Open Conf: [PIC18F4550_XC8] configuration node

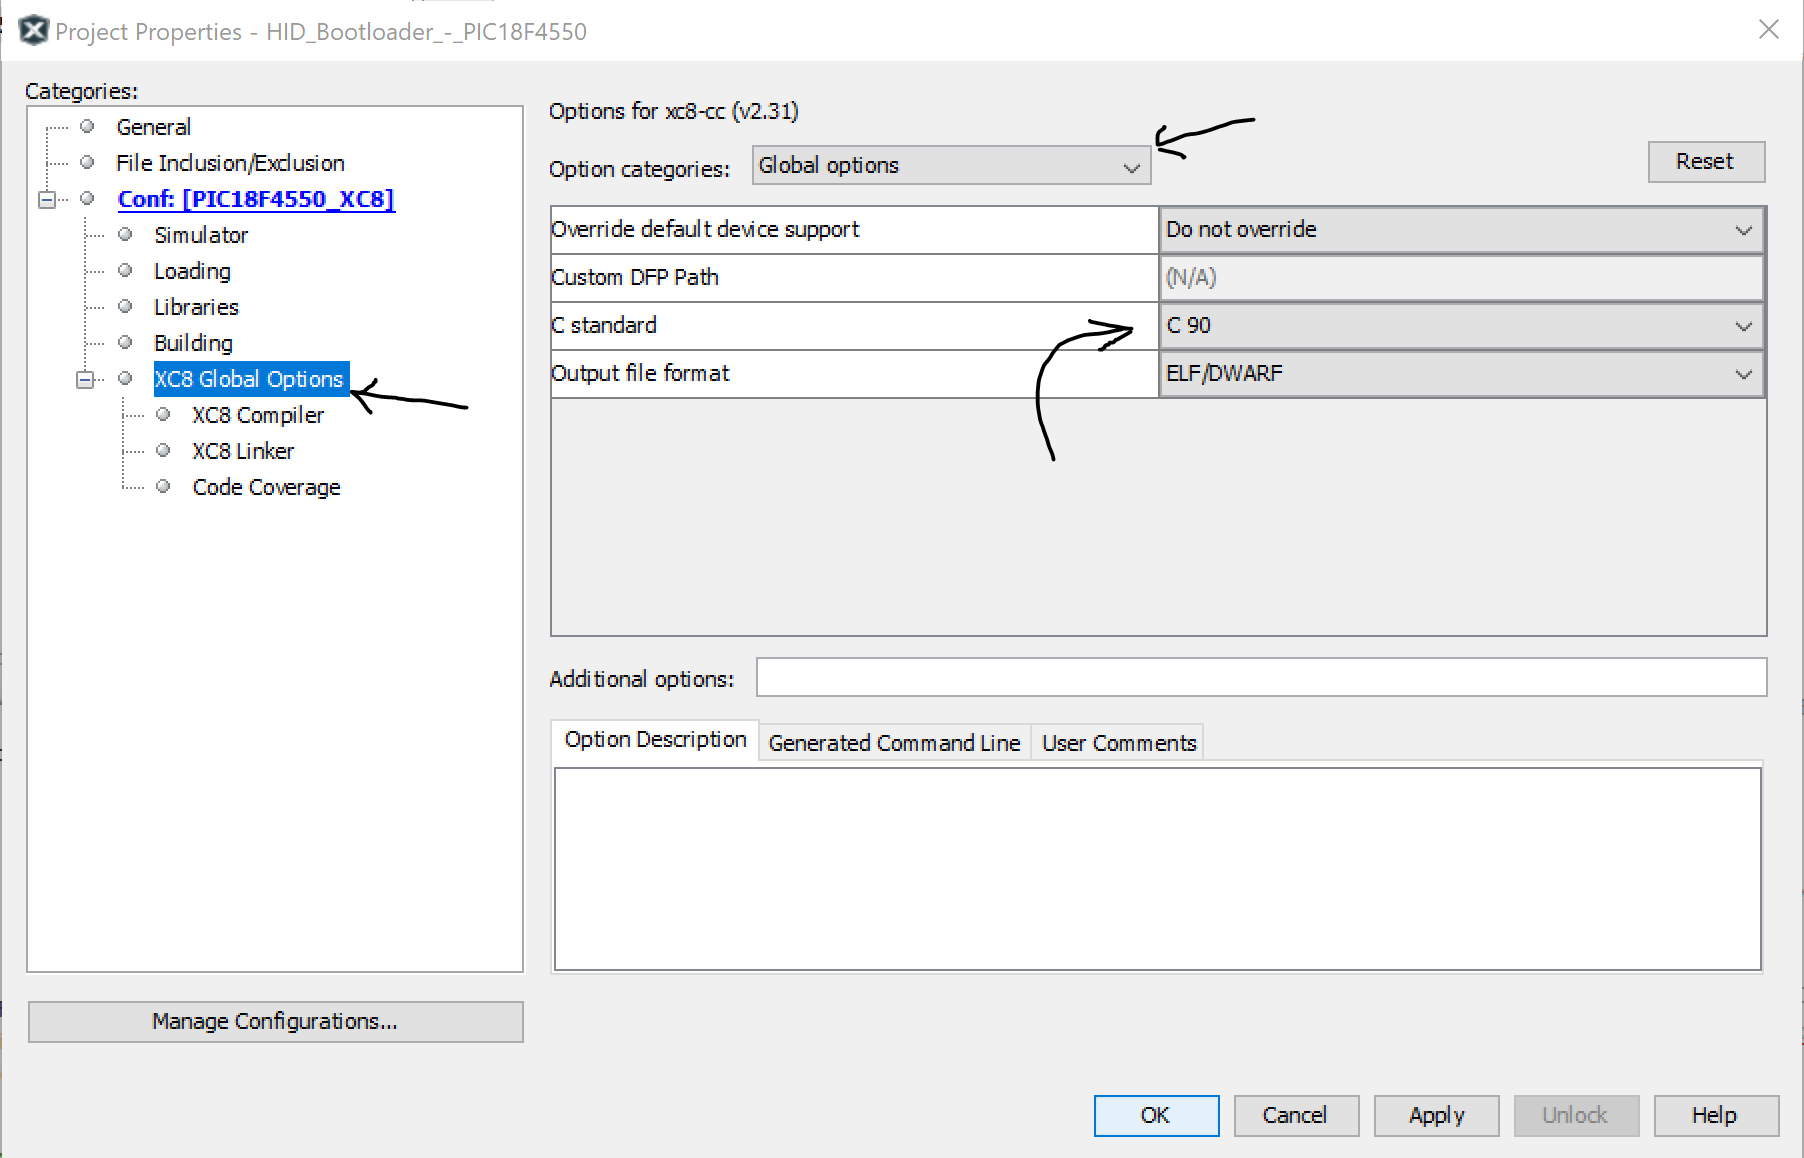pyautogui.click(x=256, y=199)
